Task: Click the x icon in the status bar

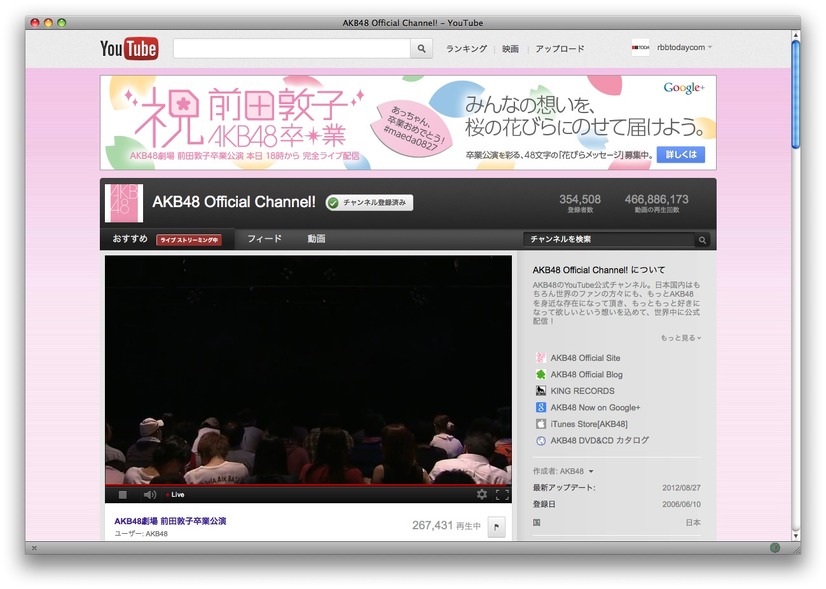Action: coord(34,548)
